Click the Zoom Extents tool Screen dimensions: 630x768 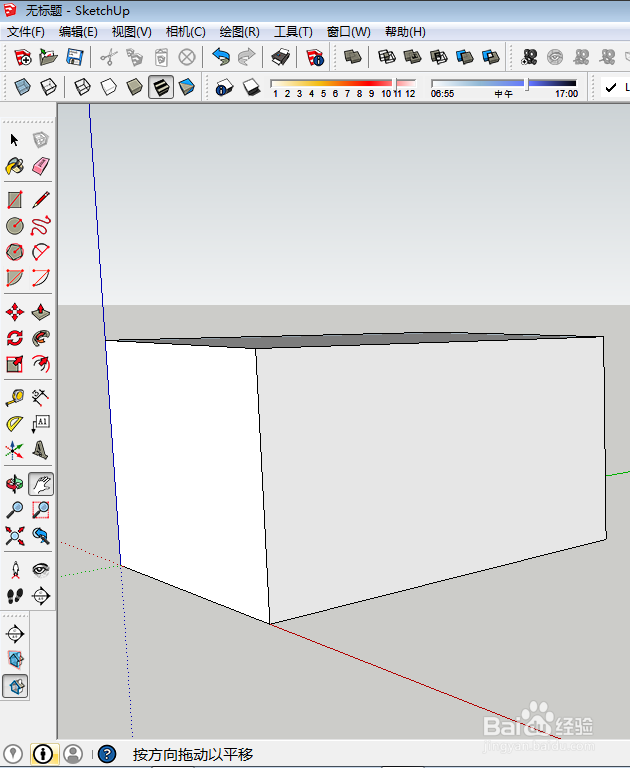[x=15, y=536]
